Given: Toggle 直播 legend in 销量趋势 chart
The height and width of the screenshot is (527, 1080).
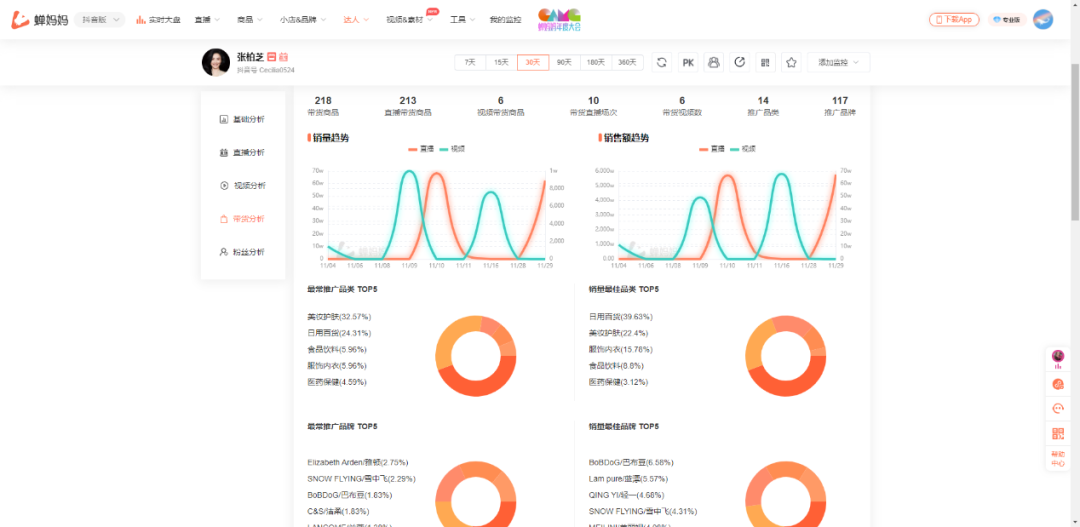Looking at the screenshot, I should click(422, 149).
